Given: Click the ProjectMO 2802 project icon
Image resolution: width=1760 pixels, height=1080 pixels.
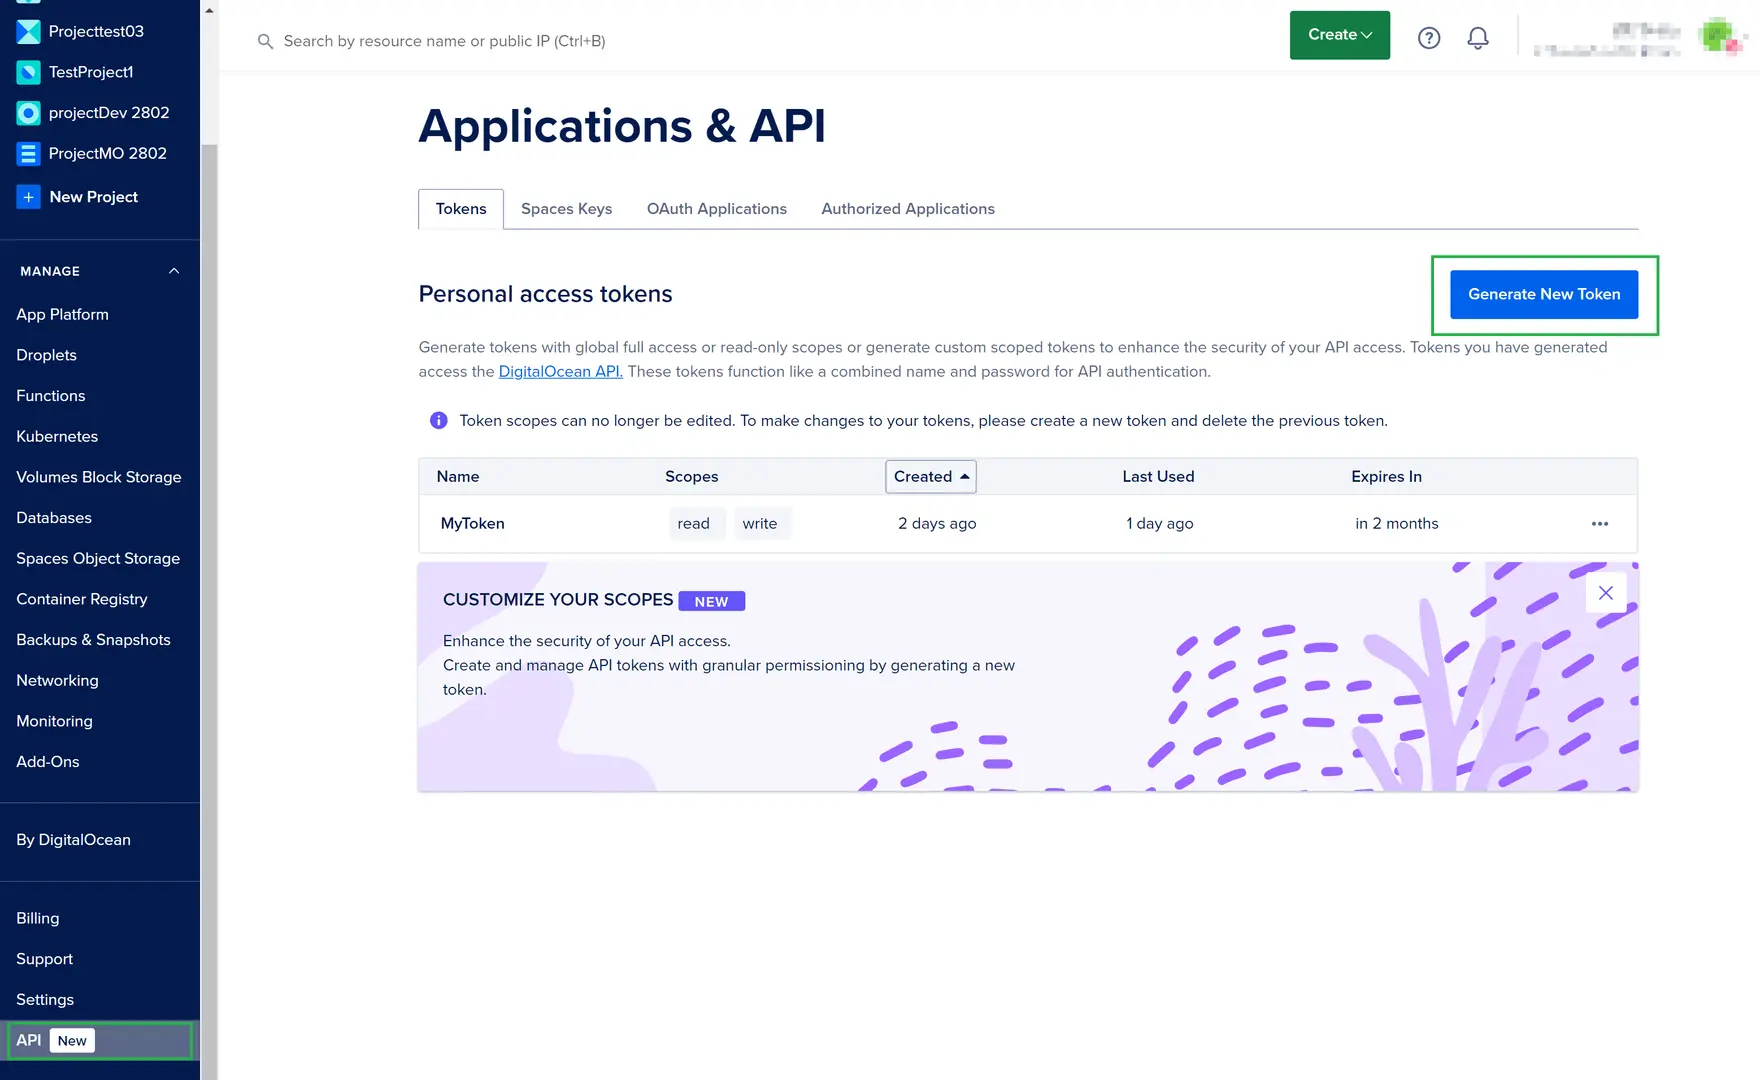Looking at the screenshot, I should 28,153.
